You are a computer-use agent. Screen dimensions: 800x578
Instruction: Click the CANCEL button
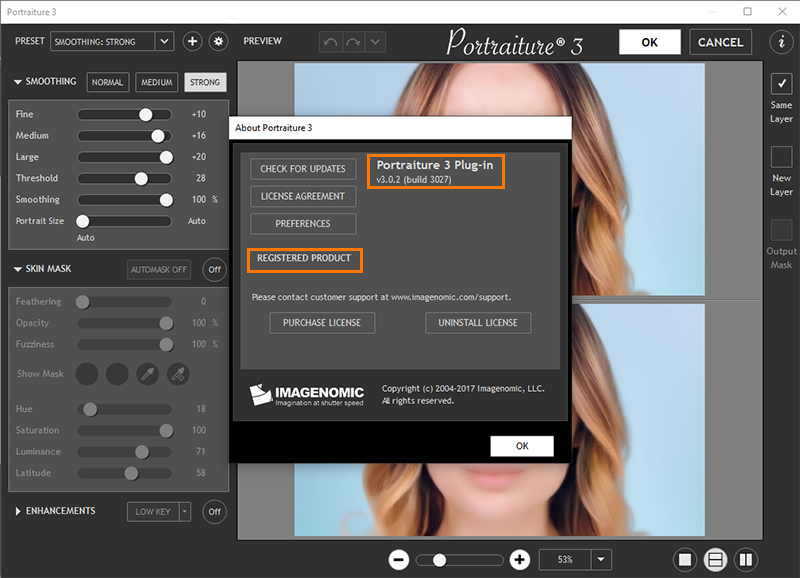[720, 42]
